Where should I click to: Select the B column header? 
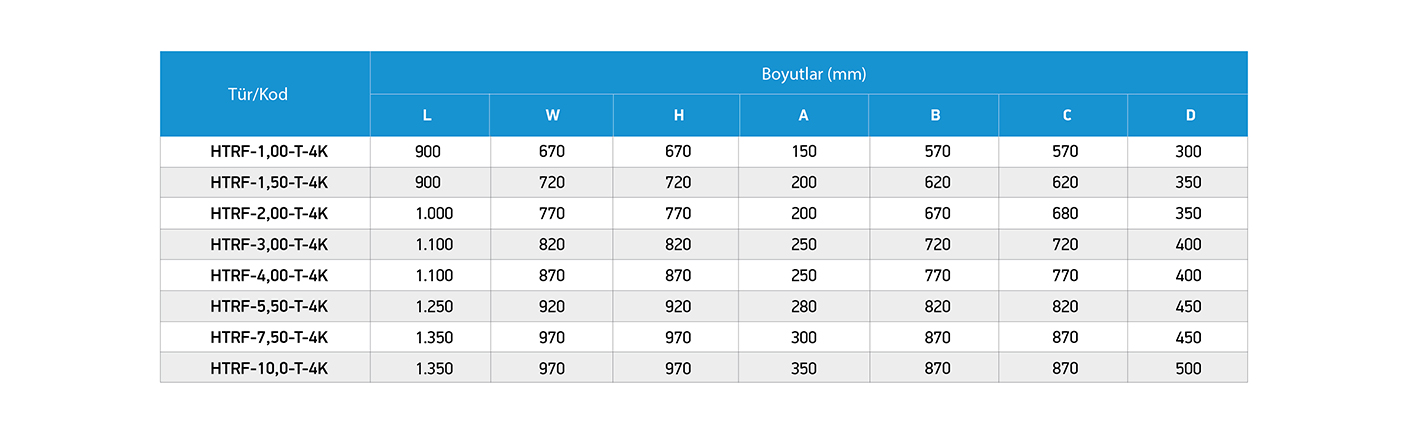click(934, 115)
